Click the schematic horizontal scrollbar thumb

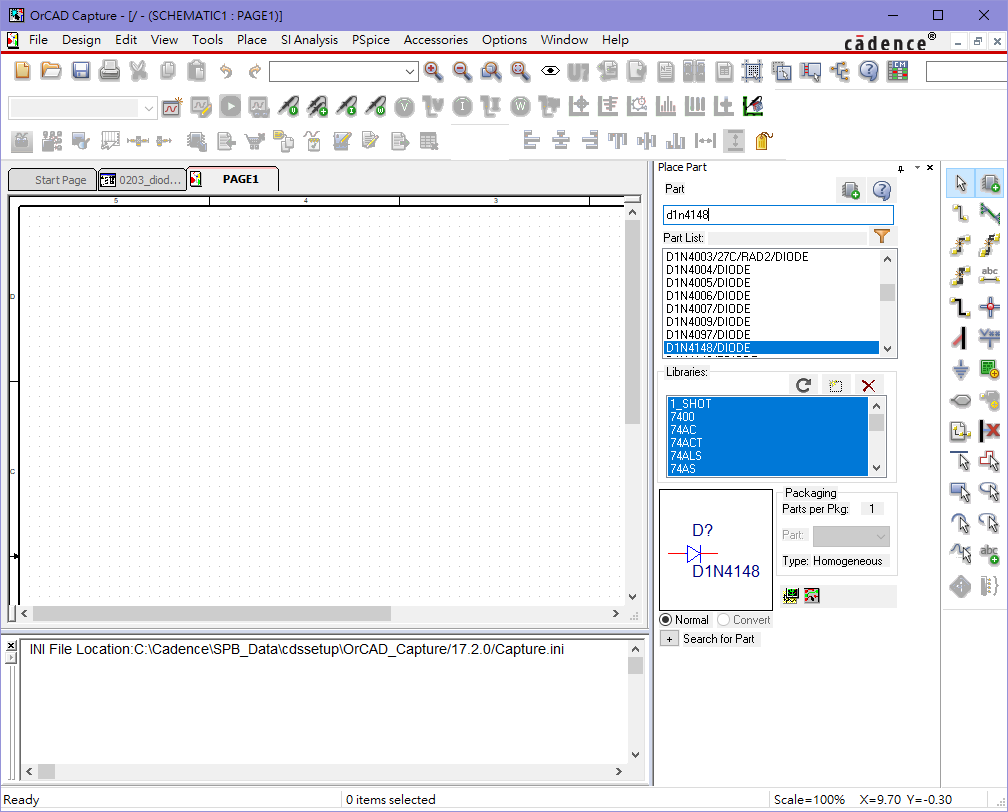pyautogui.click(x=212, y=613)
